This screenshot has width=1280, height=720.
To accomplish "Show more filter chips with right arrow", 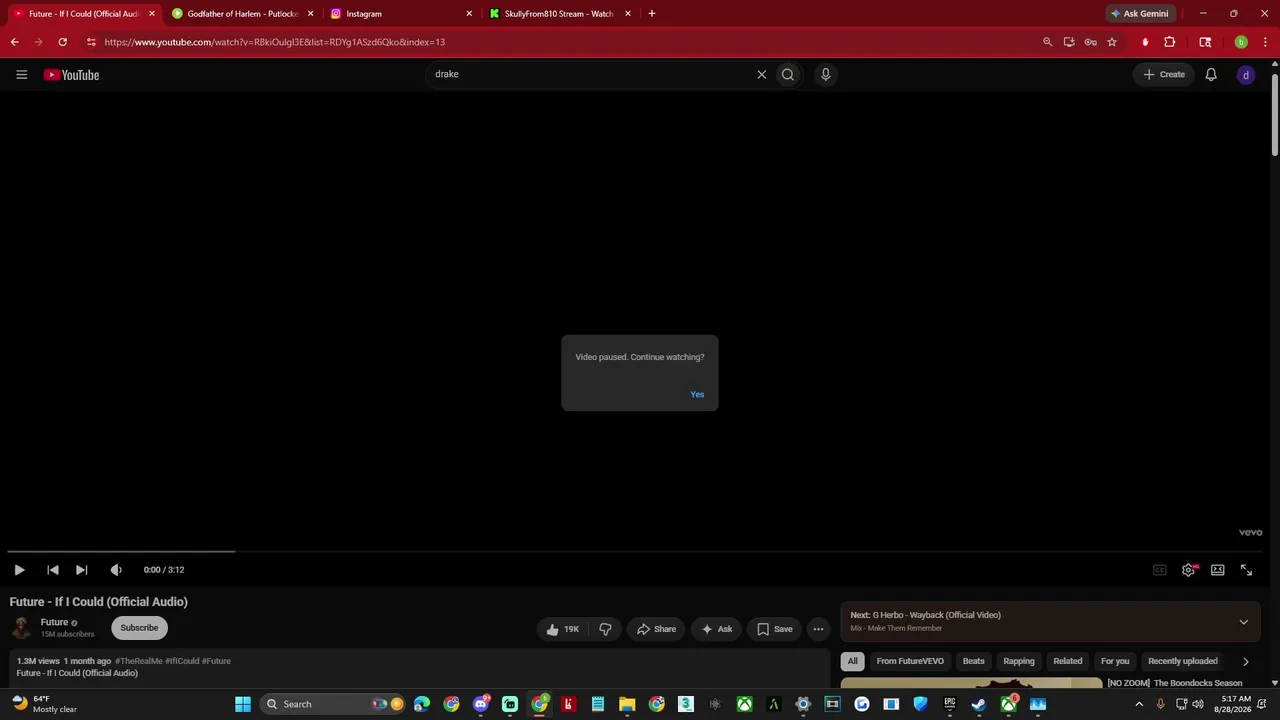I will pos(1245,661).
